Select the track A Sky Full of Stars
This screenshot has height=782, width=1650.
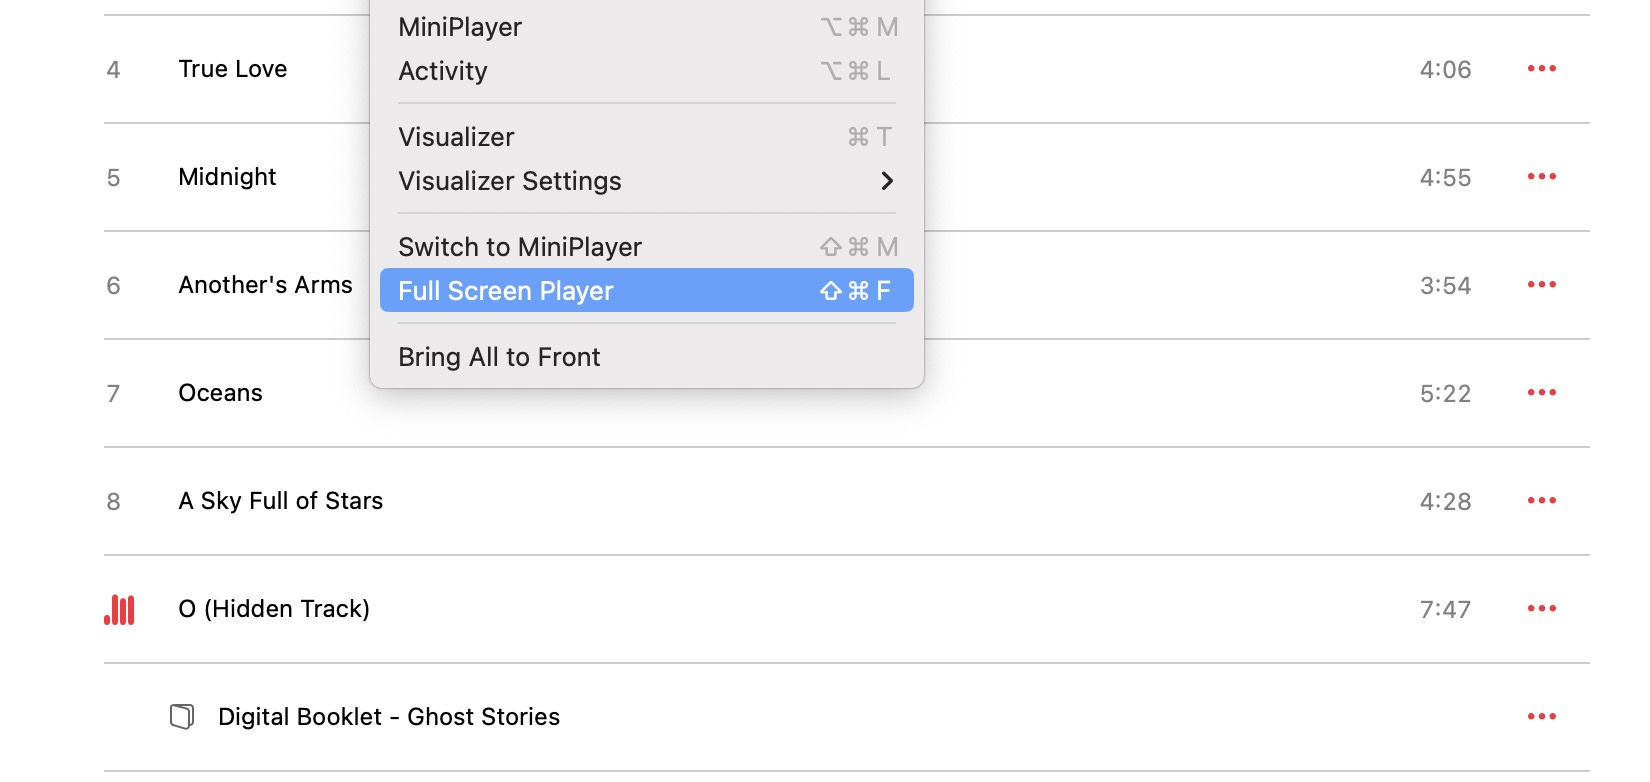pos(280,500)
